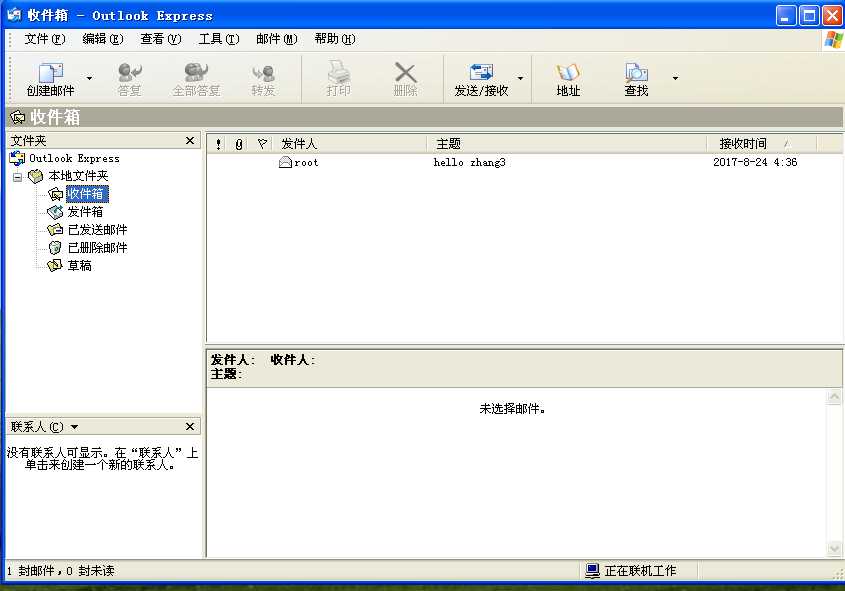Sort by priority column header icon
The image size is (845, 591).
point(218,144)
